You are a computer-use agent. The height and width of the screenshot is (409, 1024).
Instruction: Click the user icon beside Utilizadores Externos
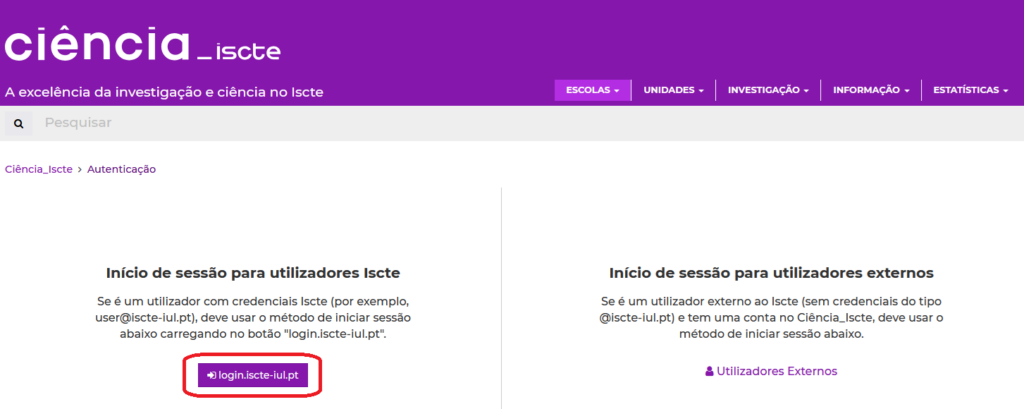(709, 371)
